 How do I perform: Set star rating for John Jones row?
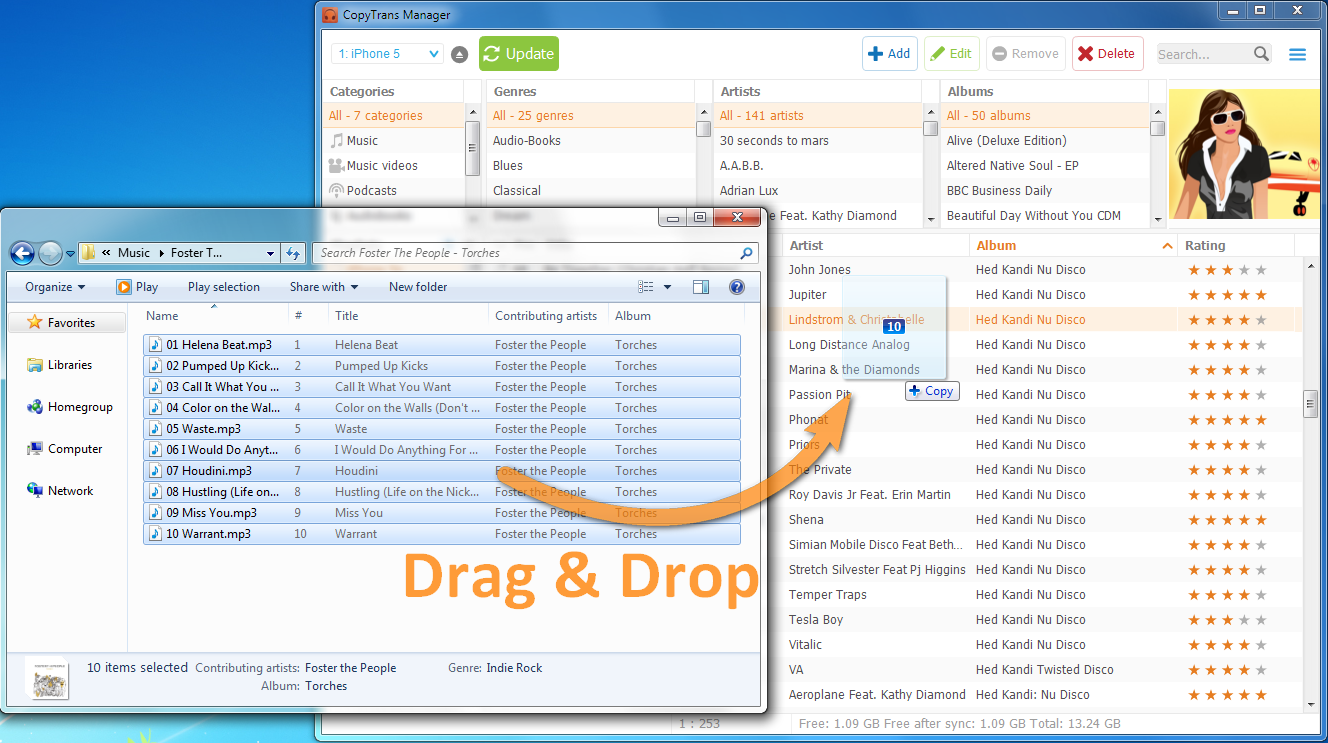[1226, 270]
